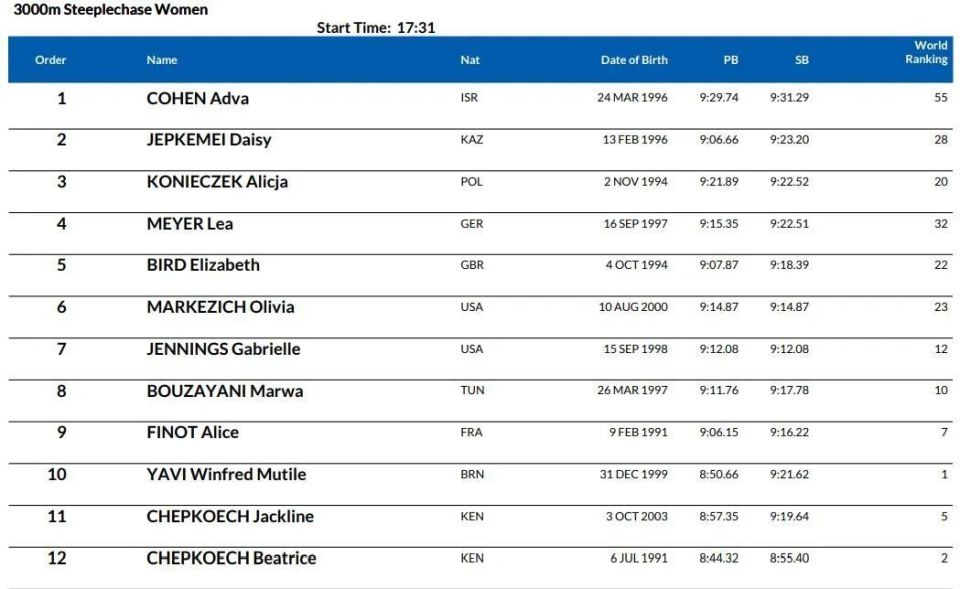Select the PB column header
Image resolution: width=960 pixels, height=589 pixels.
[730, 60]
